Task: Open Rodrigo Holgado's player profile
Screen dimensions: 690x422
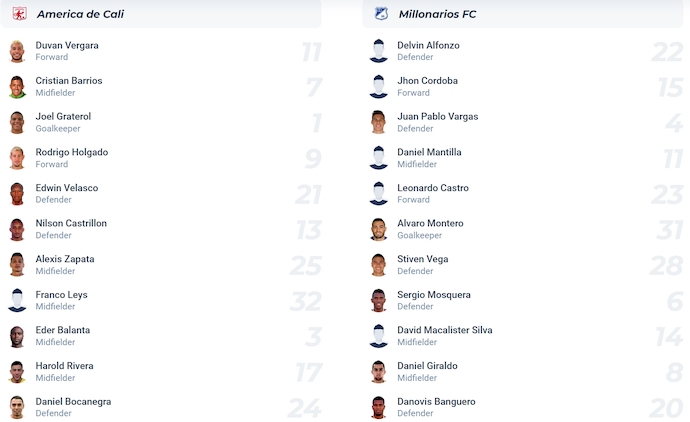Action: pyautogui.click(x=72, y=152)
